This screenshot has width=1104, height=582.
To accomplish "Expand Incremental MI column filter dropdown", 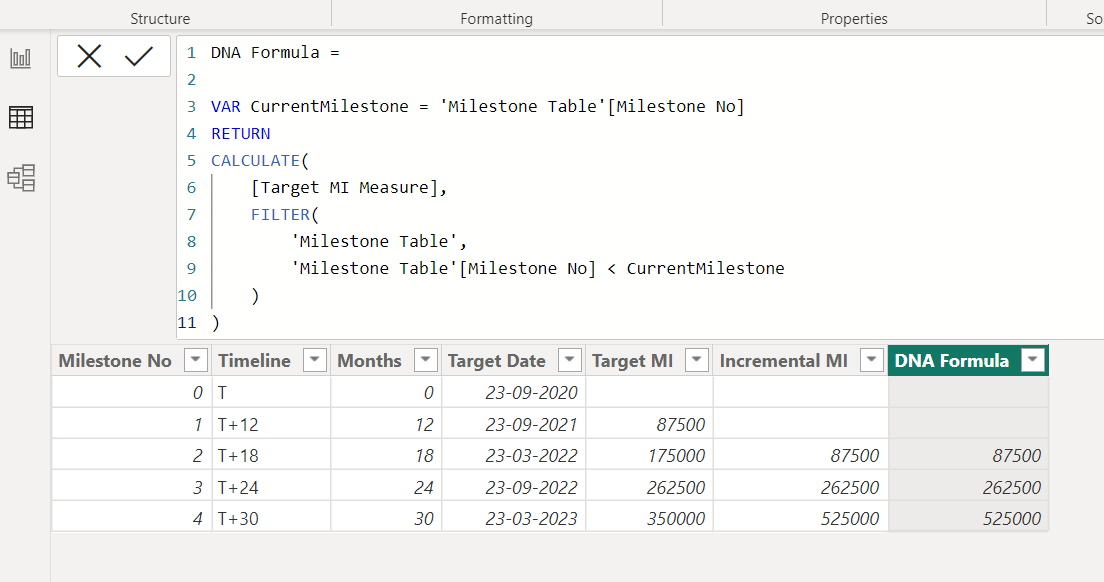I will click(x=872, y=361).
